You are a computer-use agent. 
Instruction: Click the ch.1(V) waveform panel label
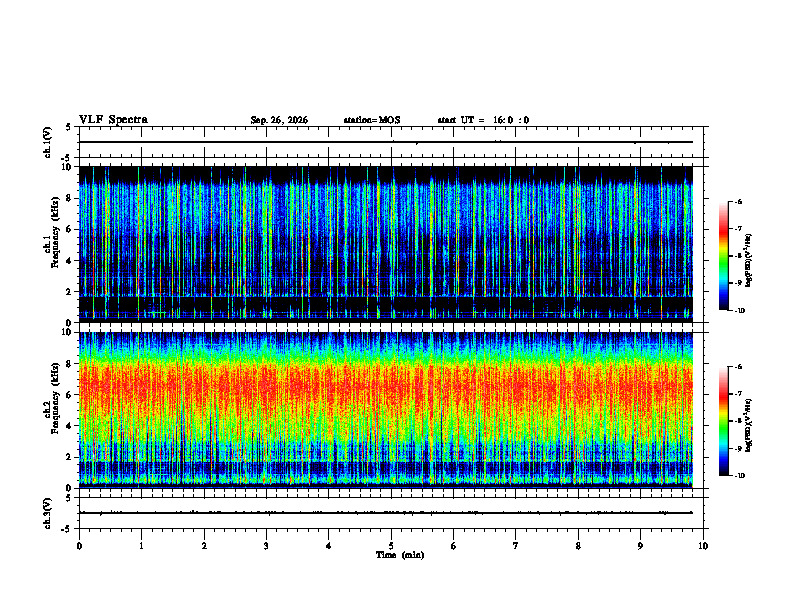[48, 142]
